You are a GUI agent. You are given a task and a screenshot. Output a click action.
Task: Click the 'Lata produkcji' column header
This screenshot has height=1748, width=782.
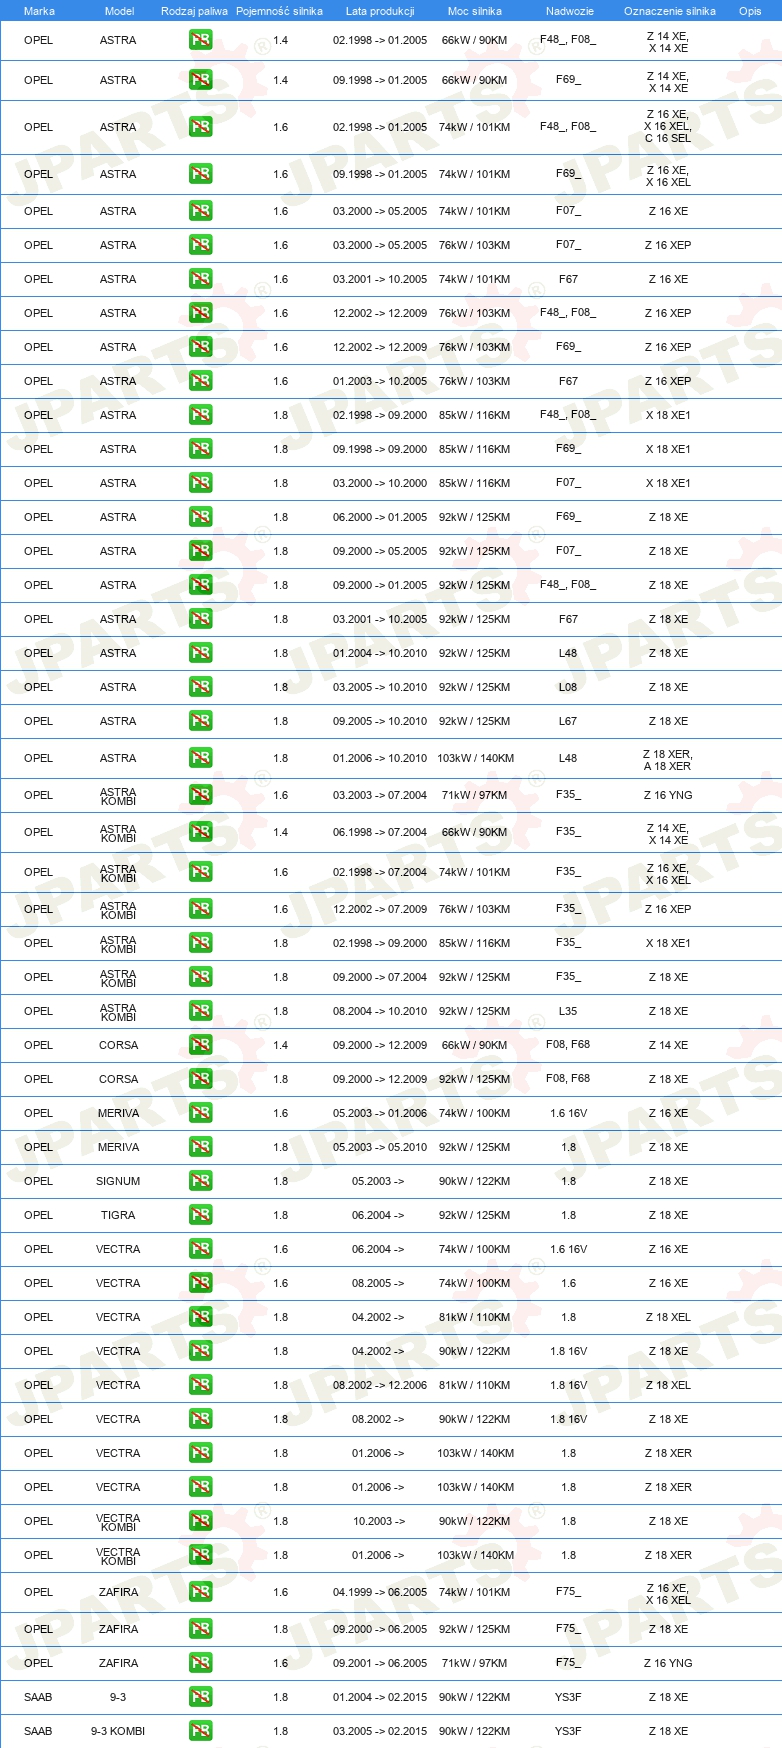pos(380,11)
